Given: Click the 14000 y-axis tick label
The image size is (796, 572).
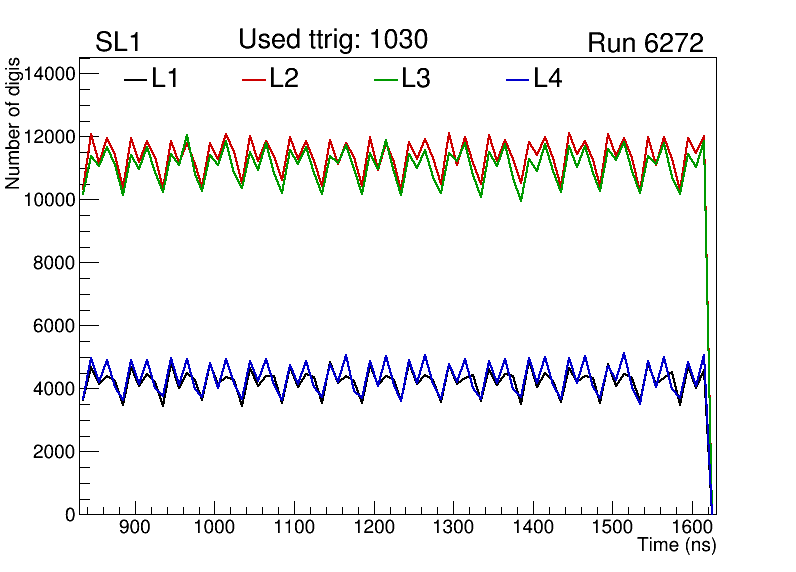Looking at the screenshot, I should click(x=49, y=74).
